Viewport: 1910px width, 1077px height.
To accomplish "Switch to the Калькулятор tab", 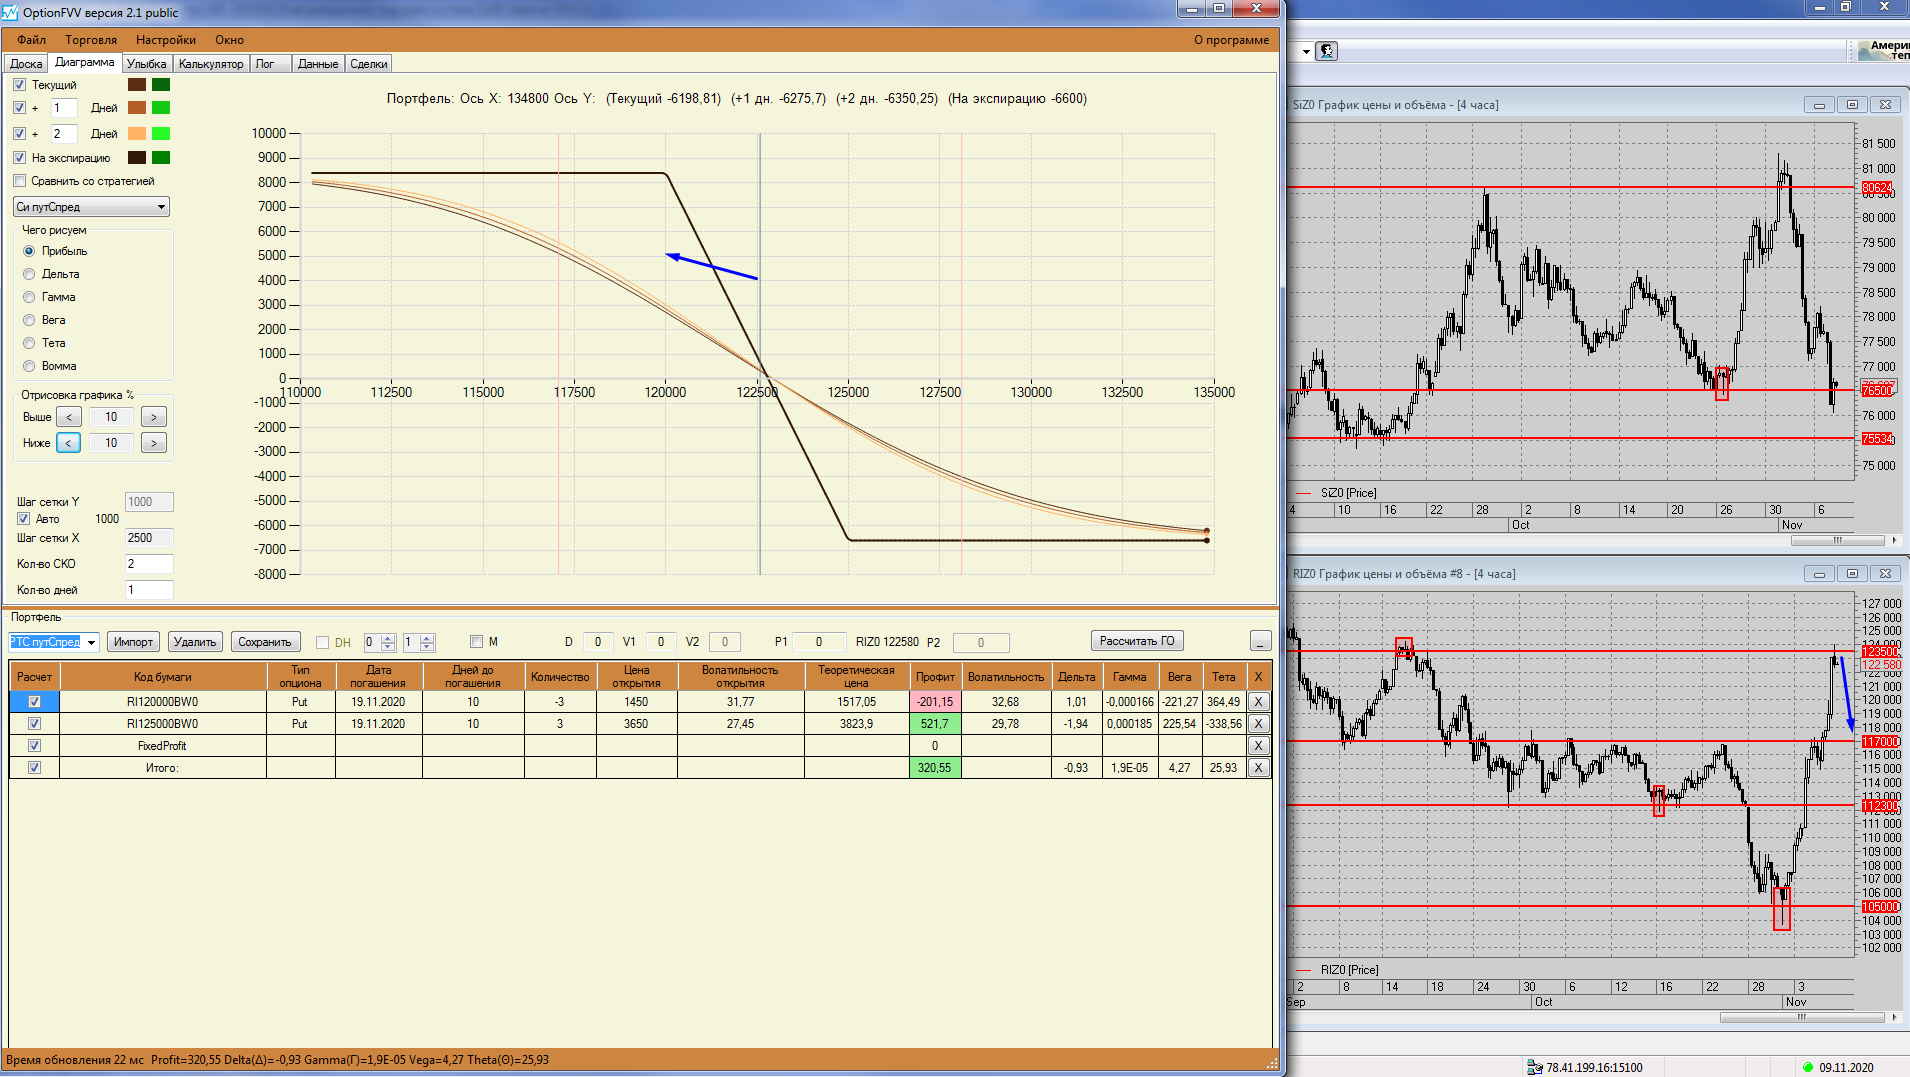I will click(211, 64).
